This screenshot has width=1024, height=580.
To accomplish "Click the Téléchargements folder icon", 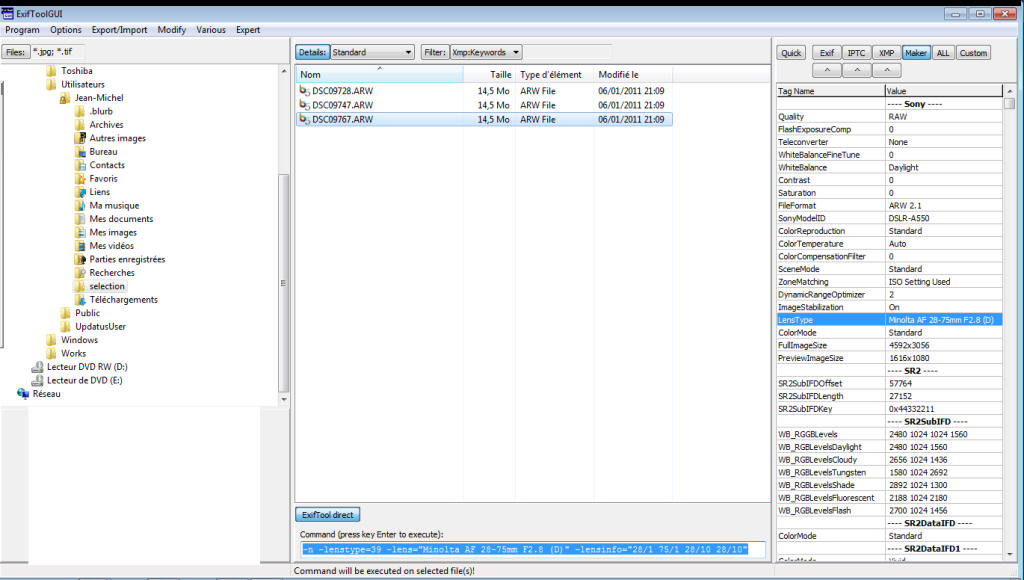I will pos(80,300).
